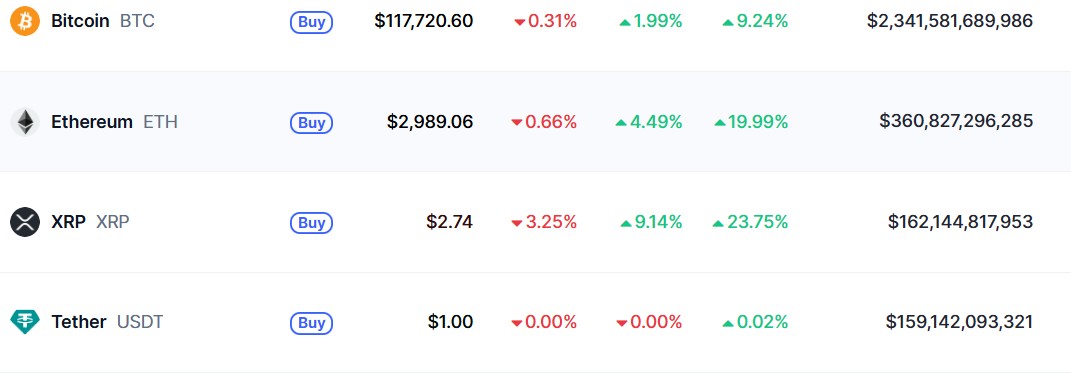
Task: Choose the Buy button for Tether
Action: coord(311,322)
